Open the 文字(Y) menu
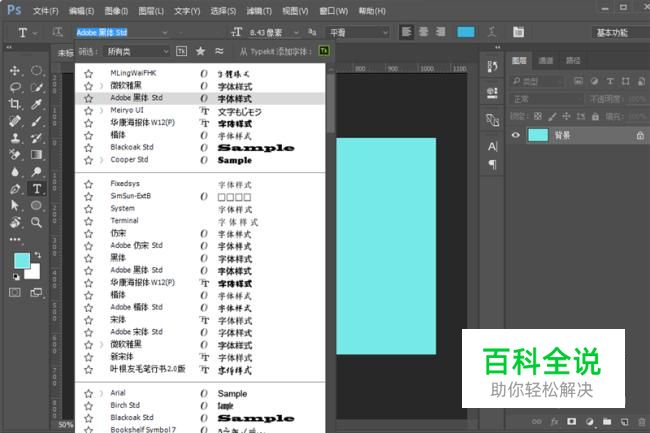The image size is (650, 433). coord(186,11)
